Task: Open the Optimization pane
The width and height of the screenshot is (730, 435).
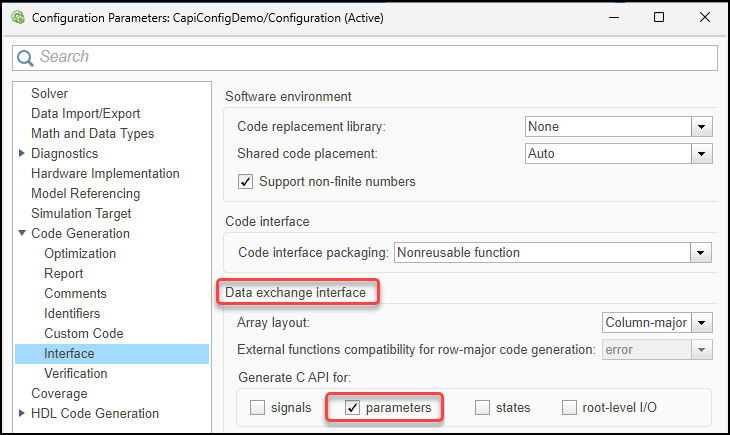Action: (81, 254)
